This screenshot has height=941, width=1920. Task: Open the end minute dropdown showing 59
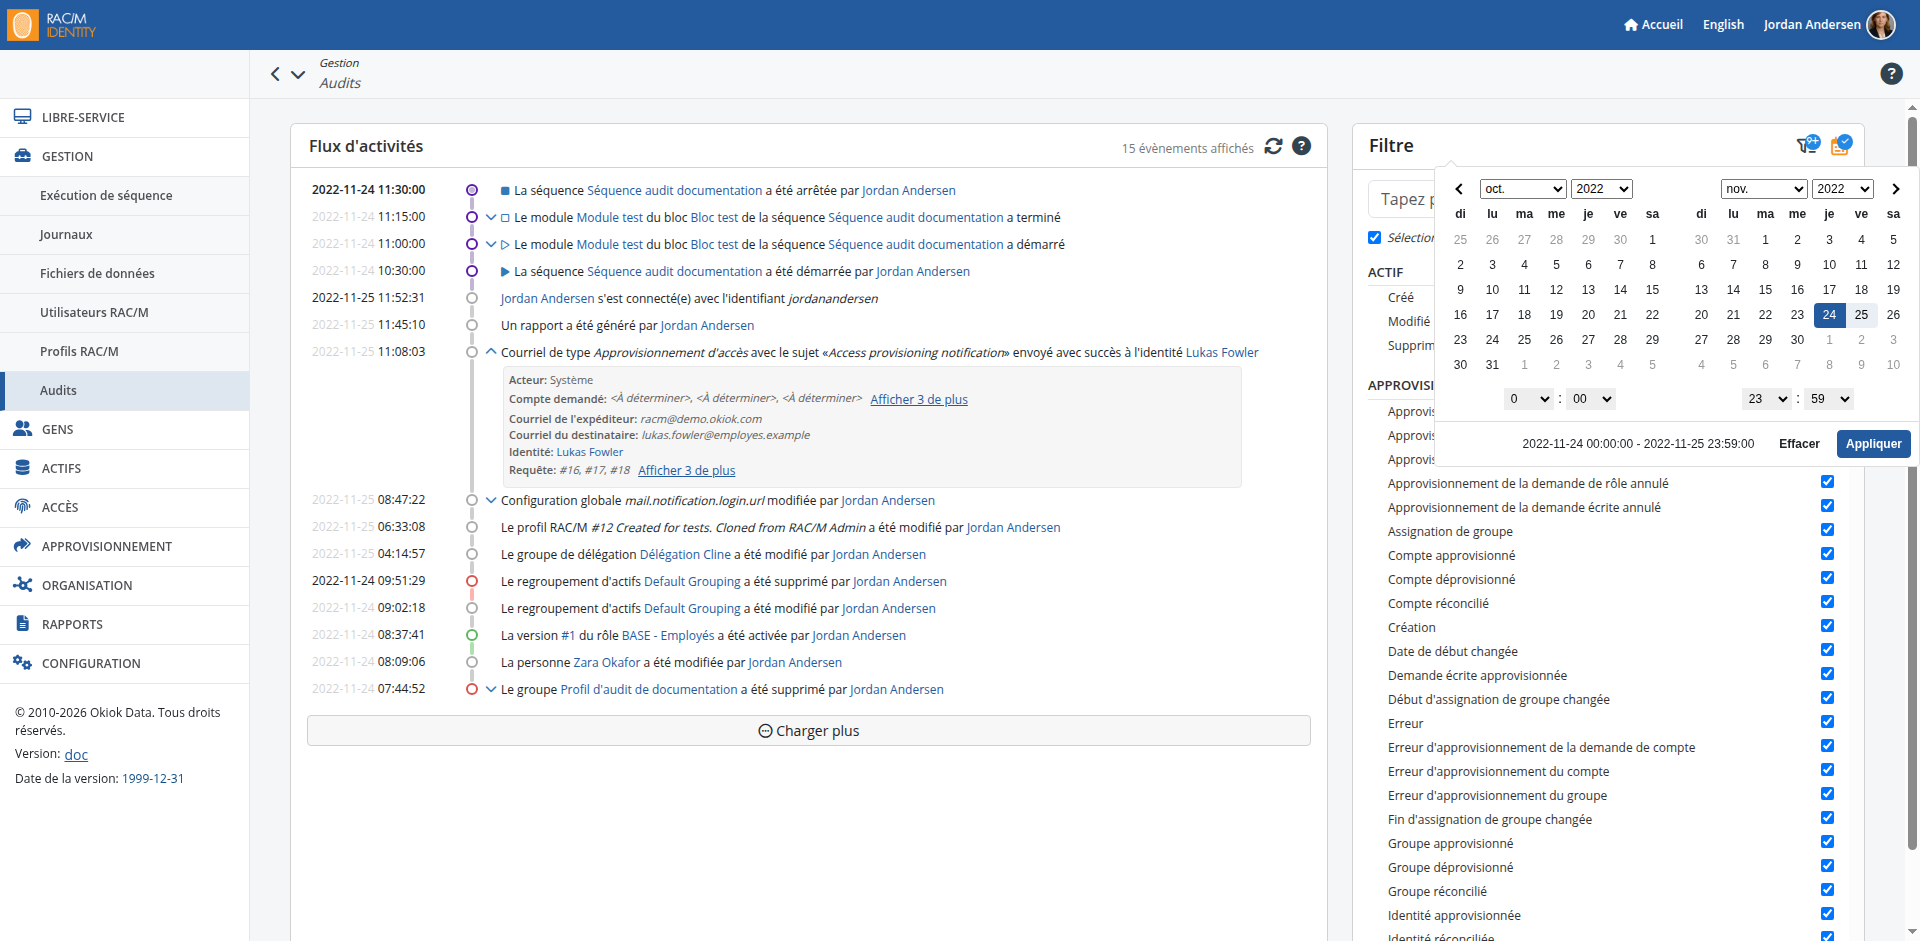coord(1829,399)
